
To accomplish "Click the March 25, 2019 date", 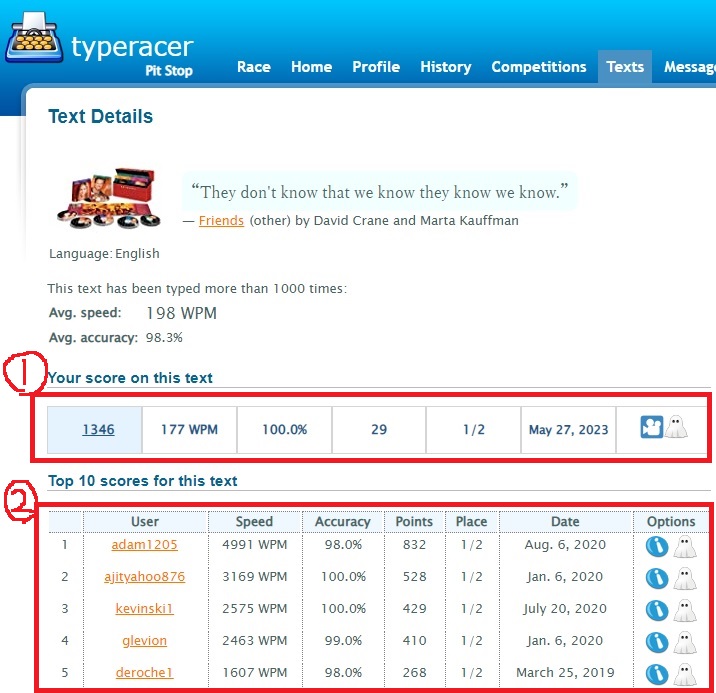I will (565, 672).
